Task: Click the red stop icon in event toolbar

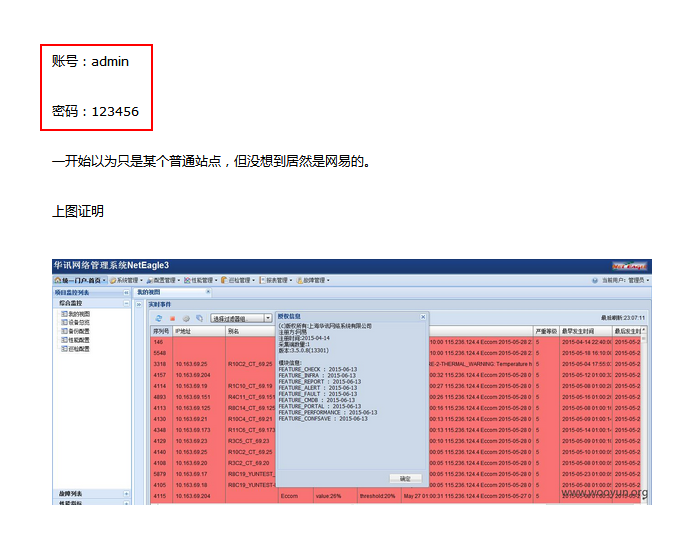Action: click(x=173, y=318)
